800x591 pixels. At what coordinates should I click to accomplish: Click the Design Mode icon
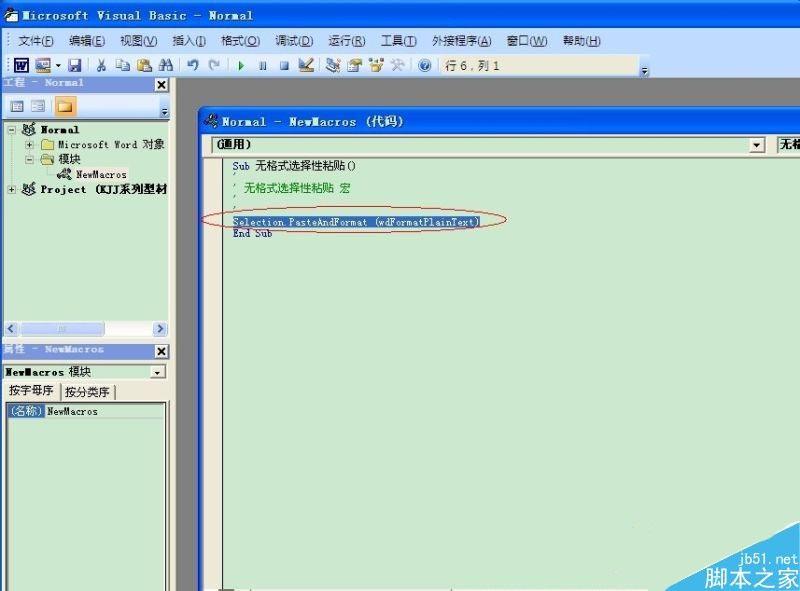(305, 65)
